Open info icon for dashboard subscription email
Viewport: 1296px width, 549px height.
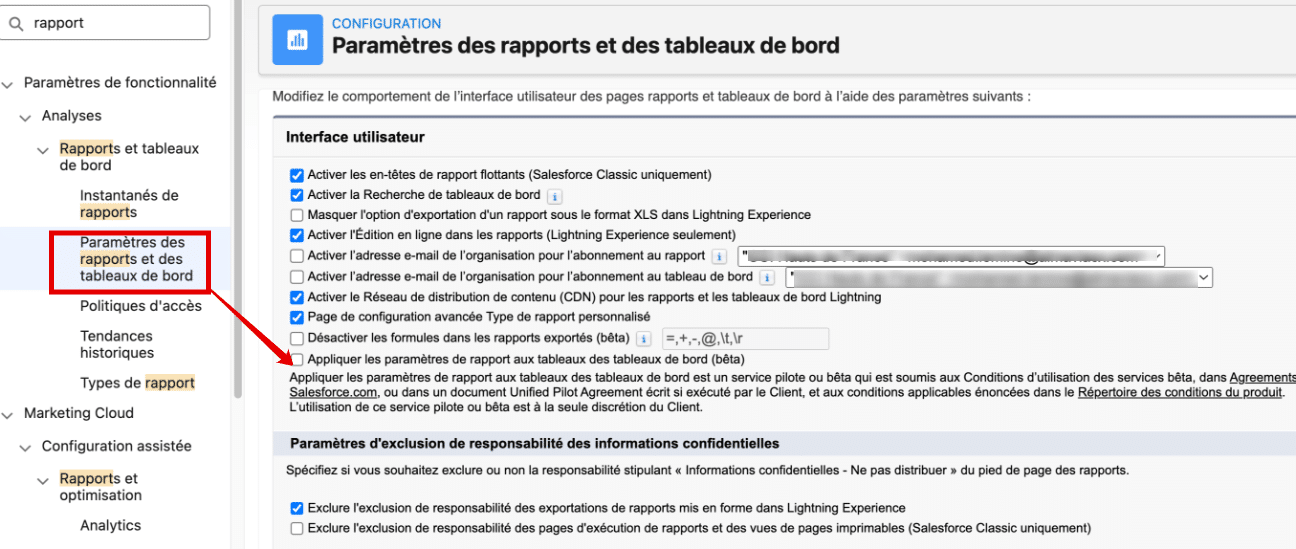(x=767, y=277)
